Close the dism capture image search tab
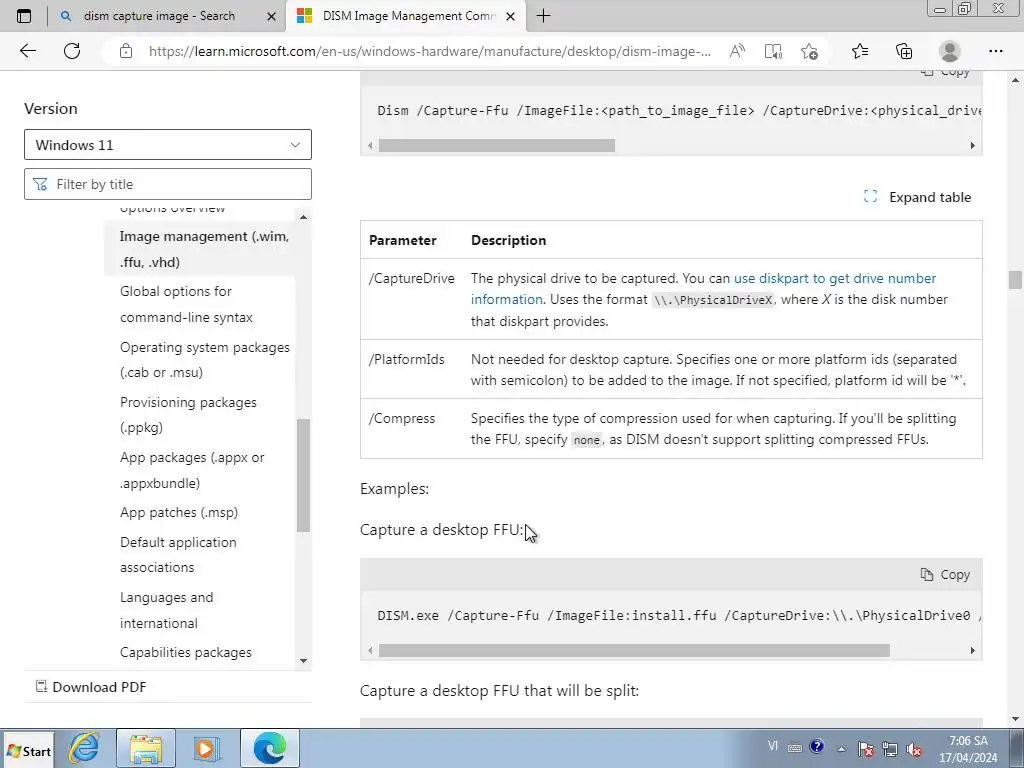Image resolution: width=1024 pixels, height=768 pixels. [271, 16]
